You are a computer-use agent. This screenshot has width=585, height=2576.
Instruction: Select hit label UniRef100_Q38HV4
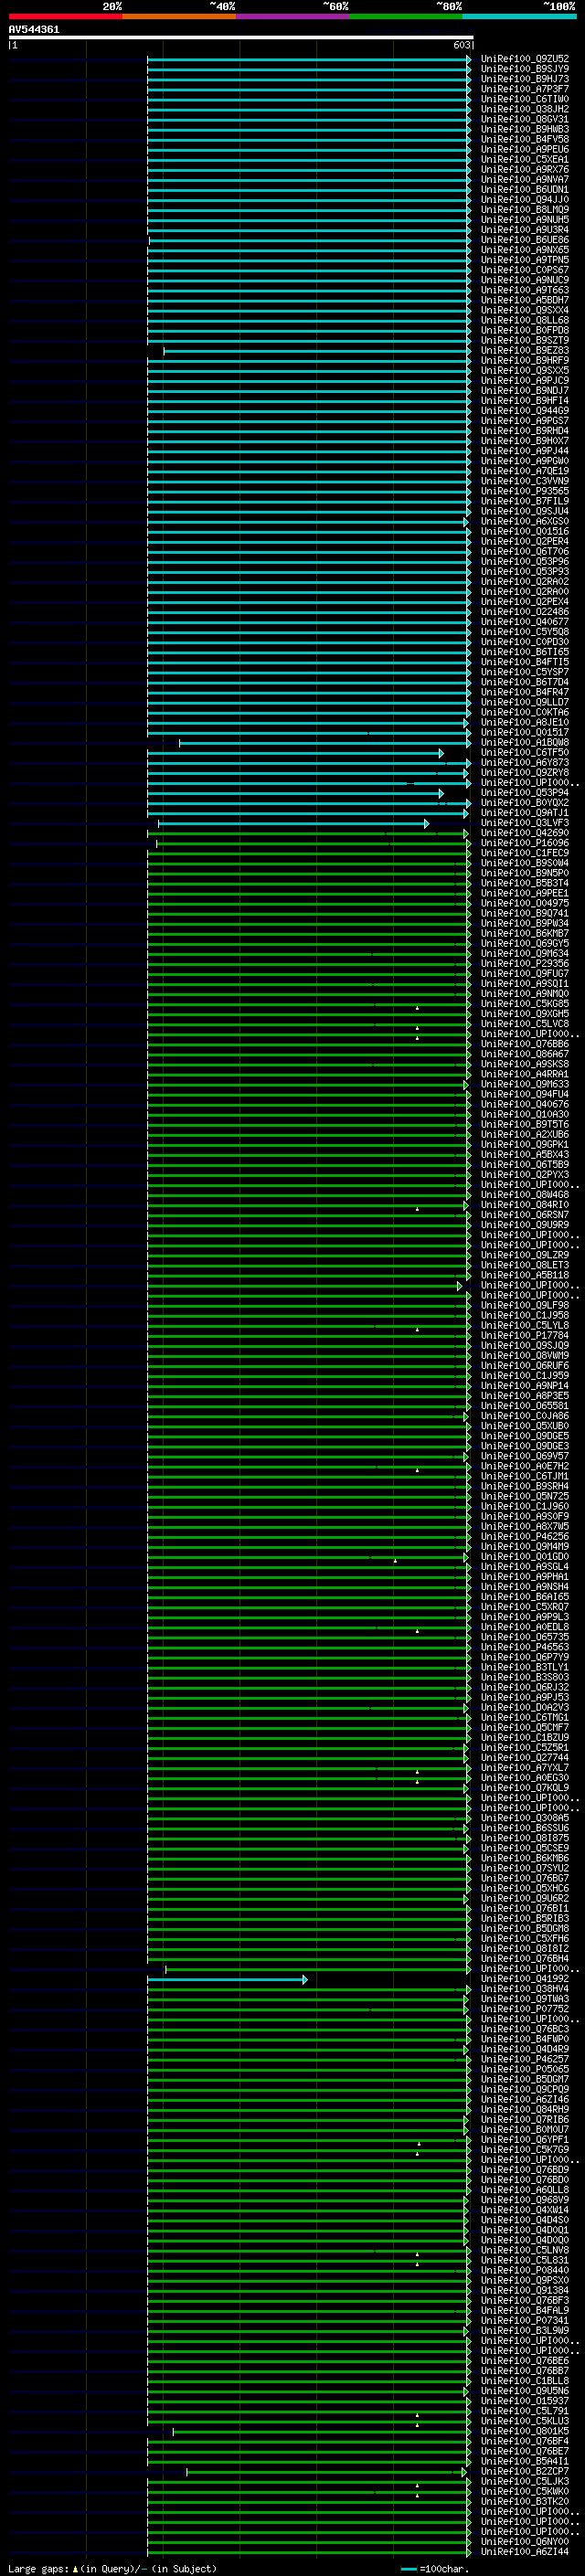(x=525, y=1988)
